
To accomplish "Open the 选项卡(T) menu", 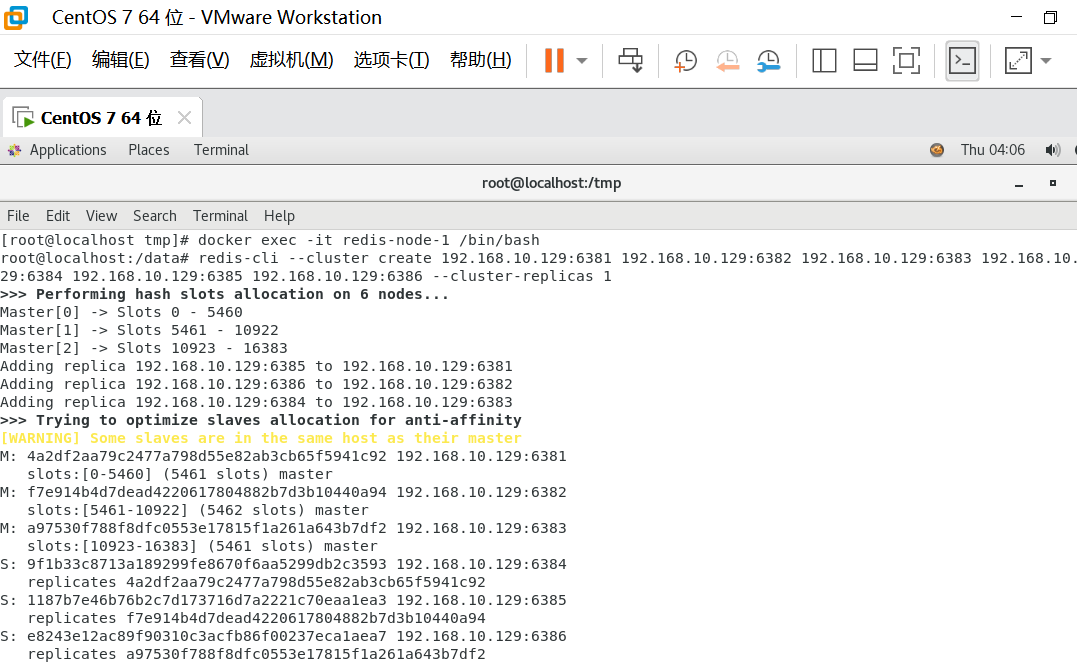I will point(392,60).
